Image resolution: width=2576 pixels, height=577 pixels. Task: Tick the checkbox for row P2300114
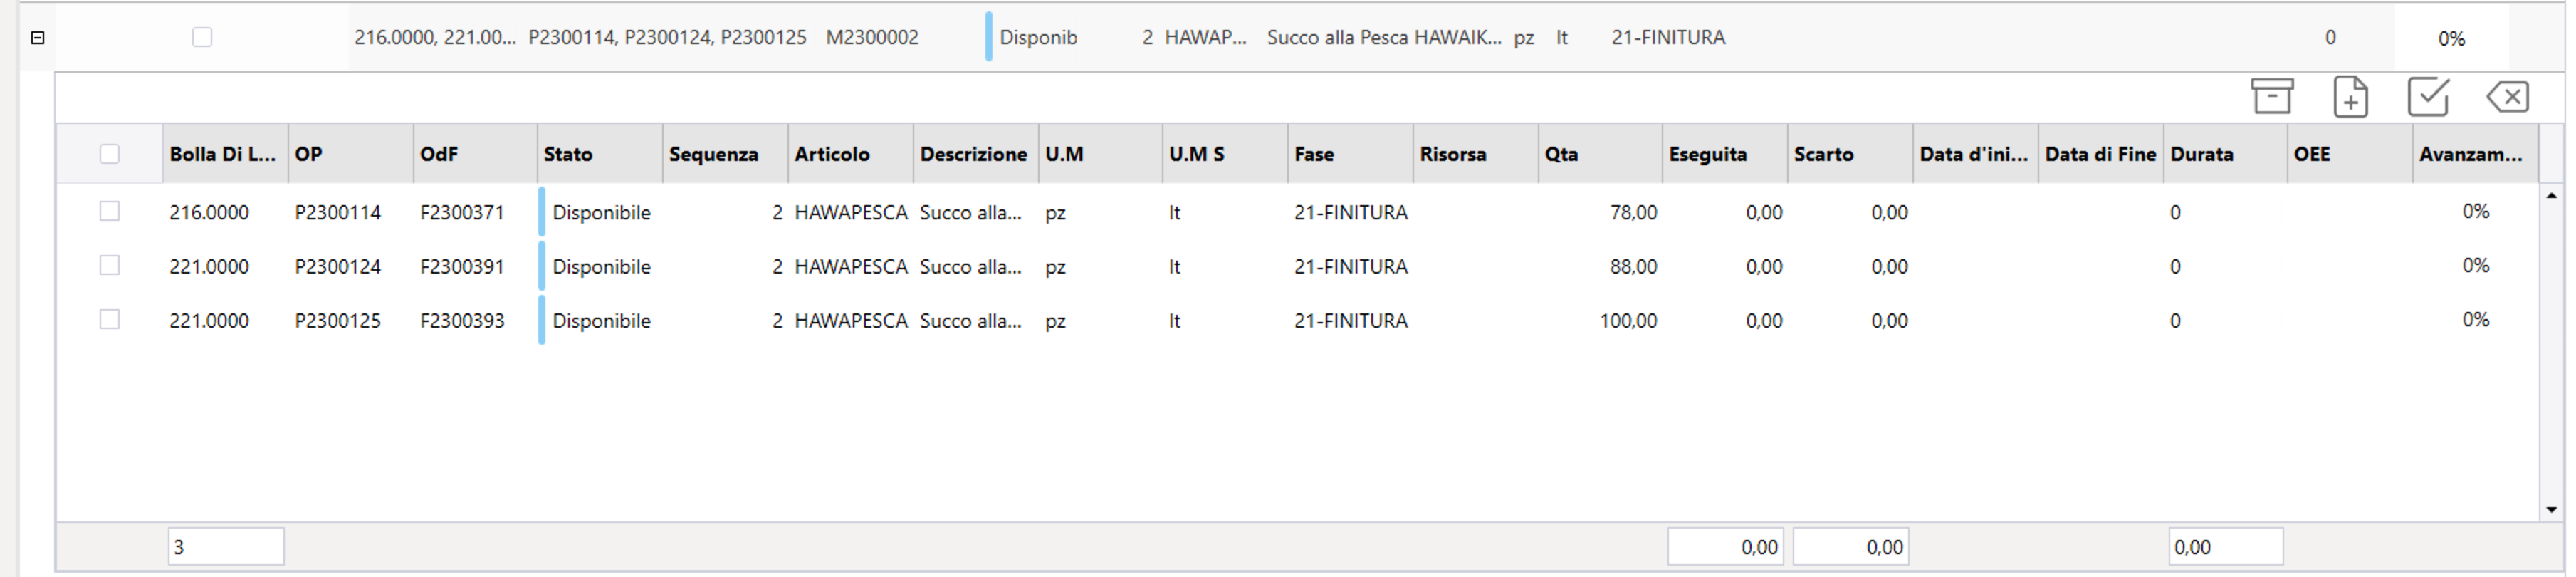110,211
